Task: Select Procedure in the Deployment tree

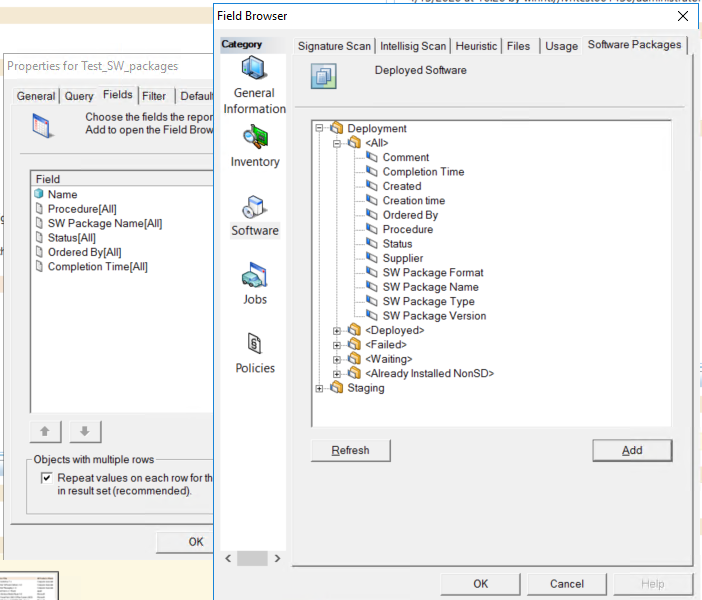Action: click(408, 229)
